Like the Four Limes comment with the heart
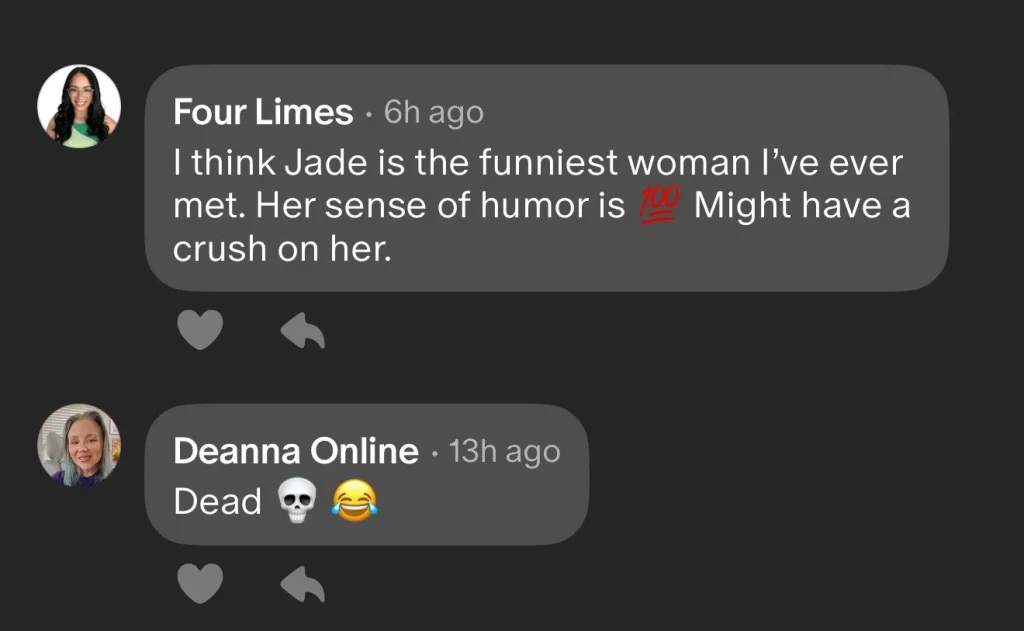Screen dimensions: 1024x631 click(199, 330)
